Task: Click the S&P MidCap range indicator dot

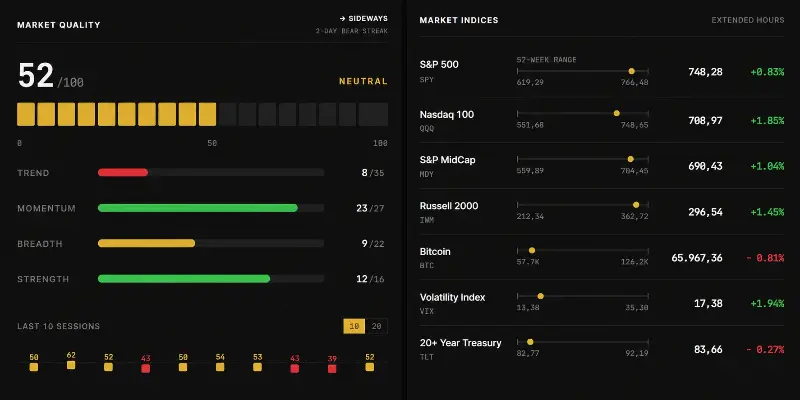Action: point(631,159)
